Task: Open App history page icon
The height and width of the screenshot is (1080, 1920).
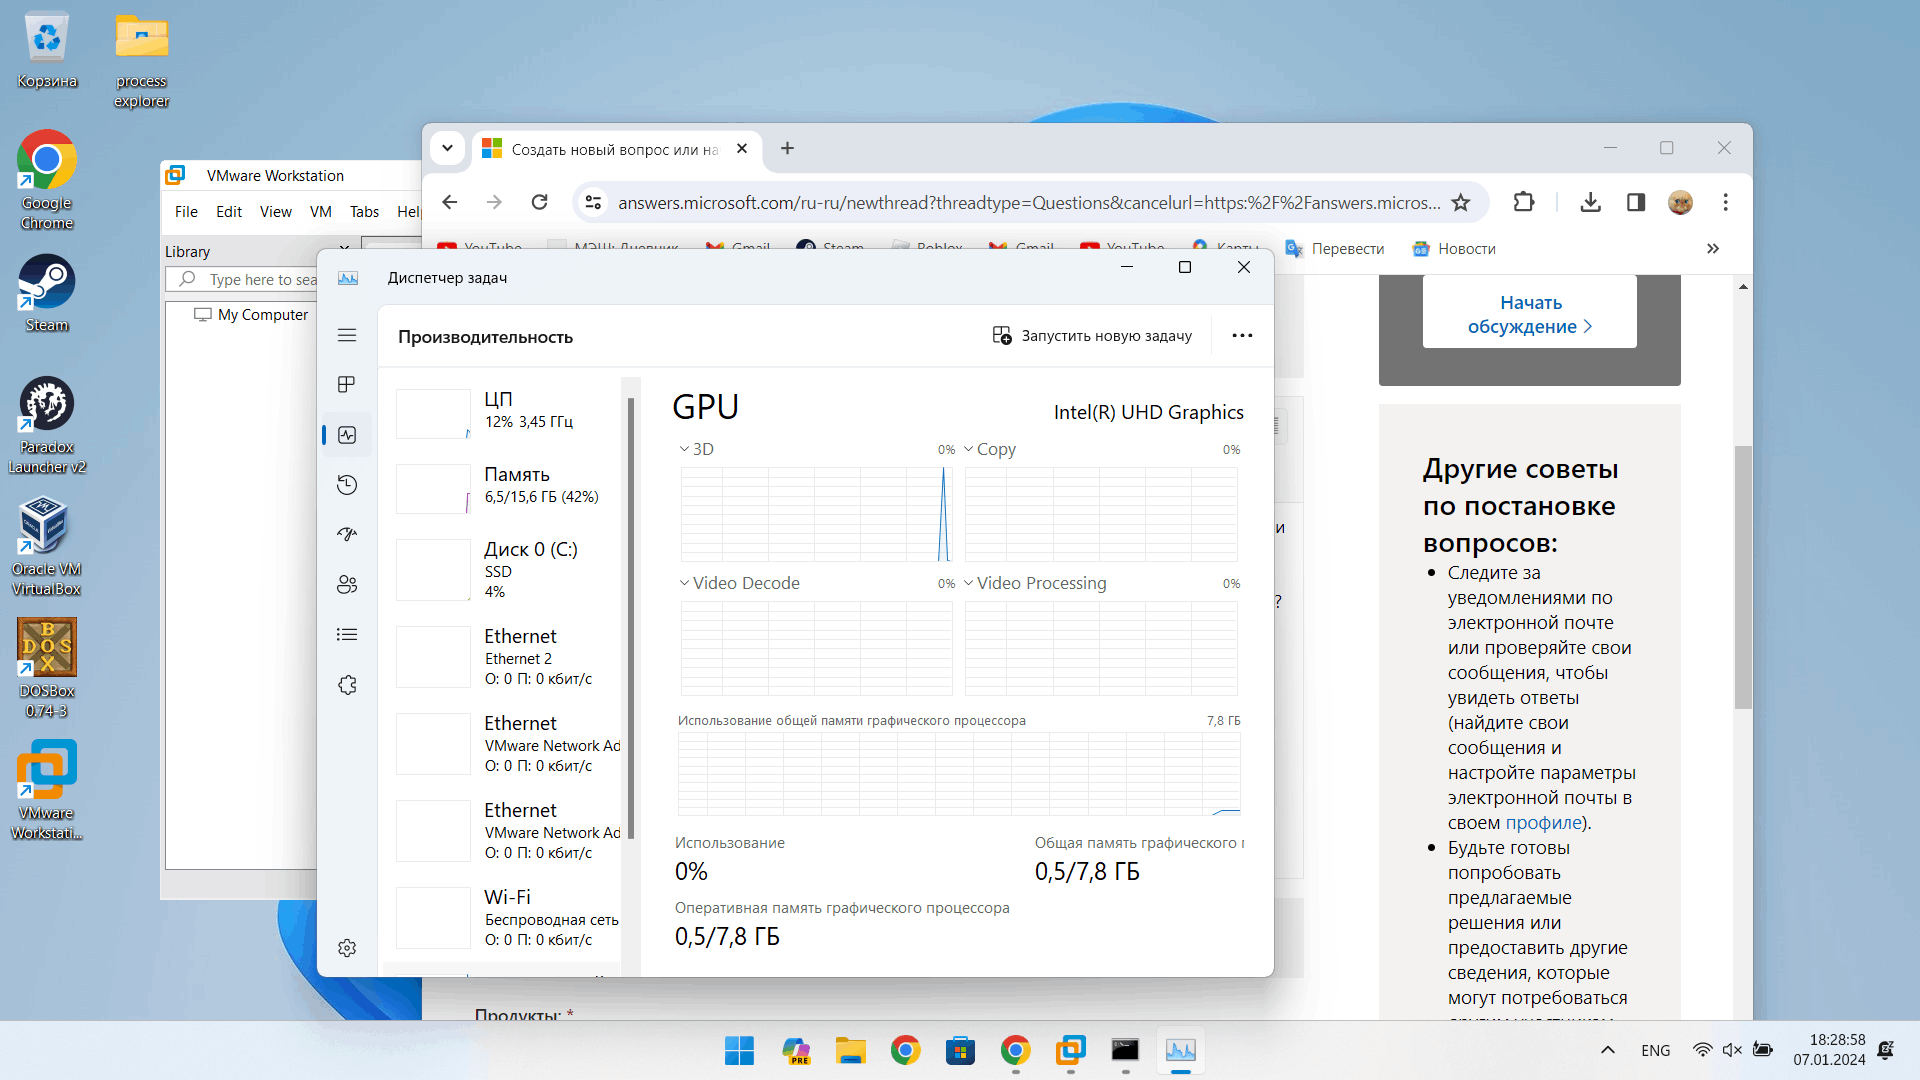Action: coord(347,485)
